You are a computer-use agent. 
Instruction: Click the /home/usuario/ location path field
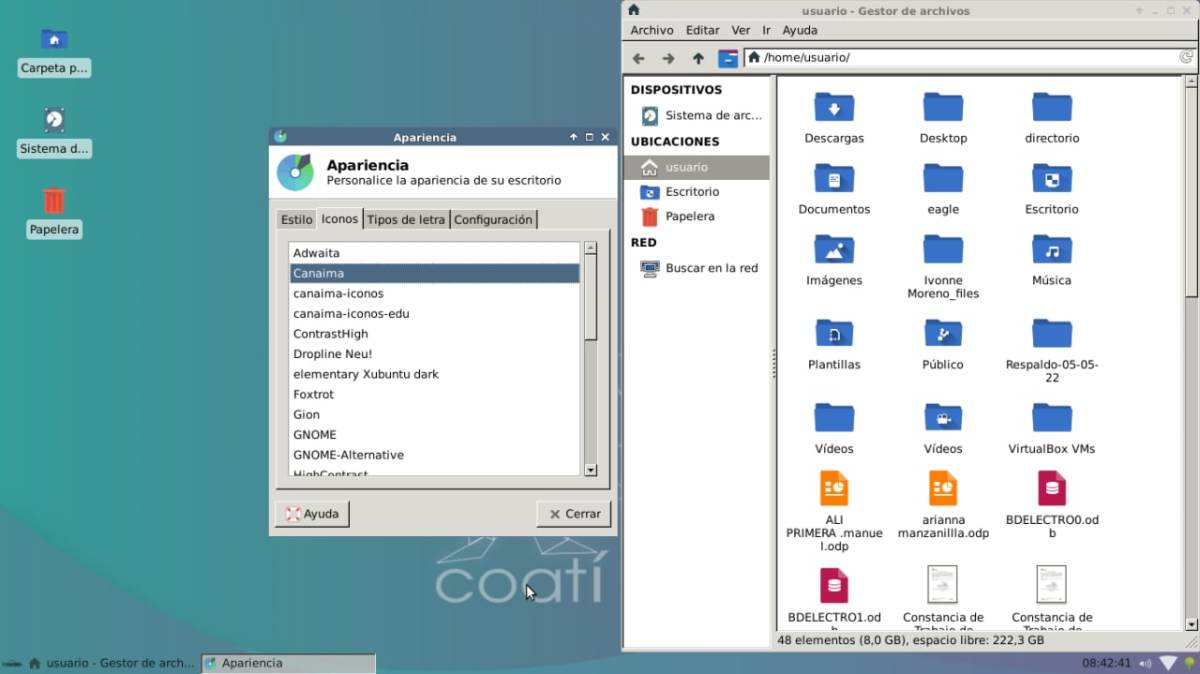coord(960,58)
